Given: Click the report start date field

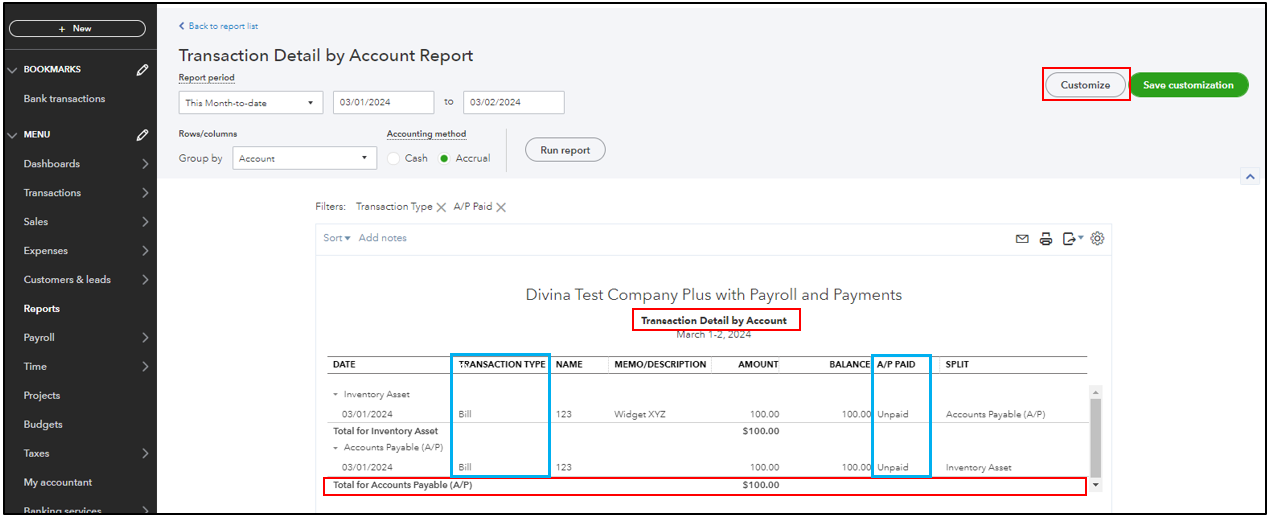Looking at the screenshot, I should [383, 102].
